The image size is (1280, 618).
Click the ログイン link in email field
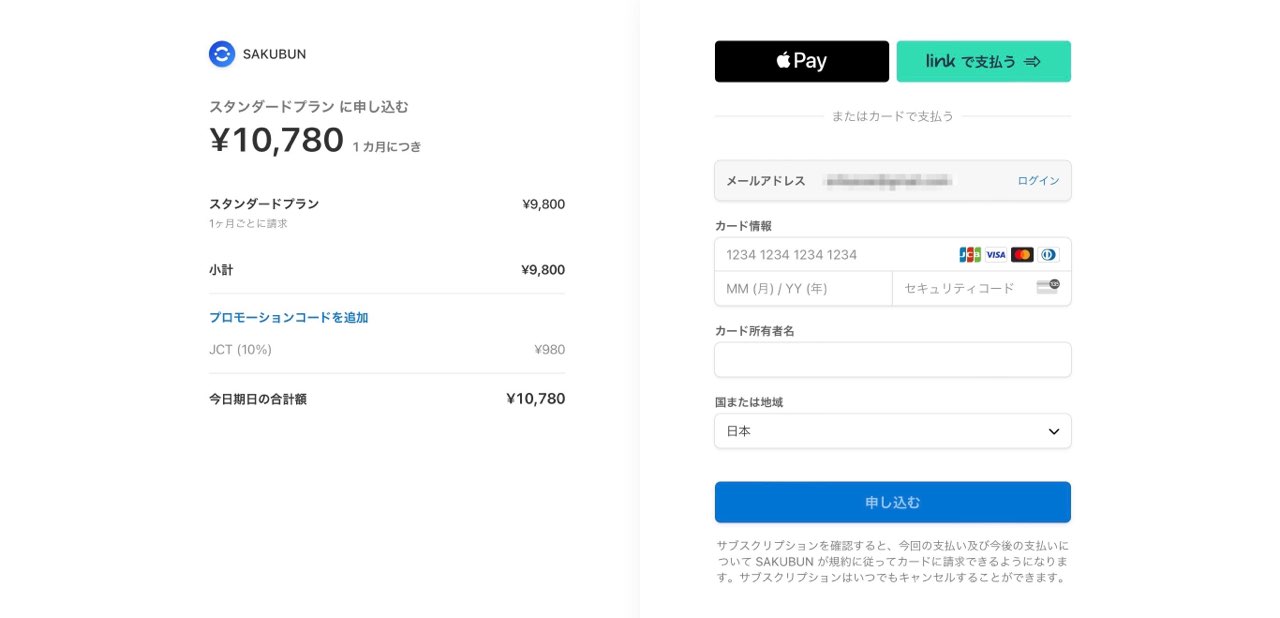coord(1038,181)
